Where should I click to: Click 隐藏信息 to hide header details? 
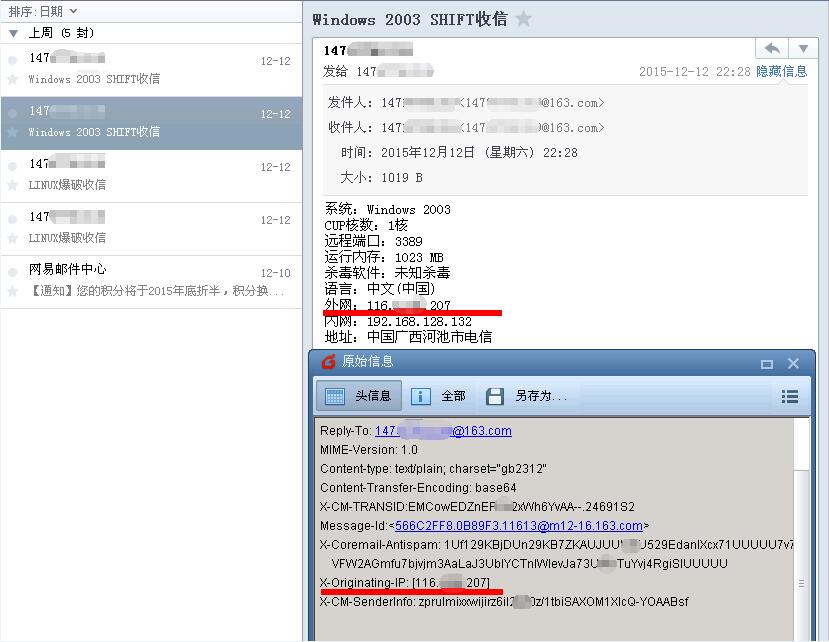[781, 71]
